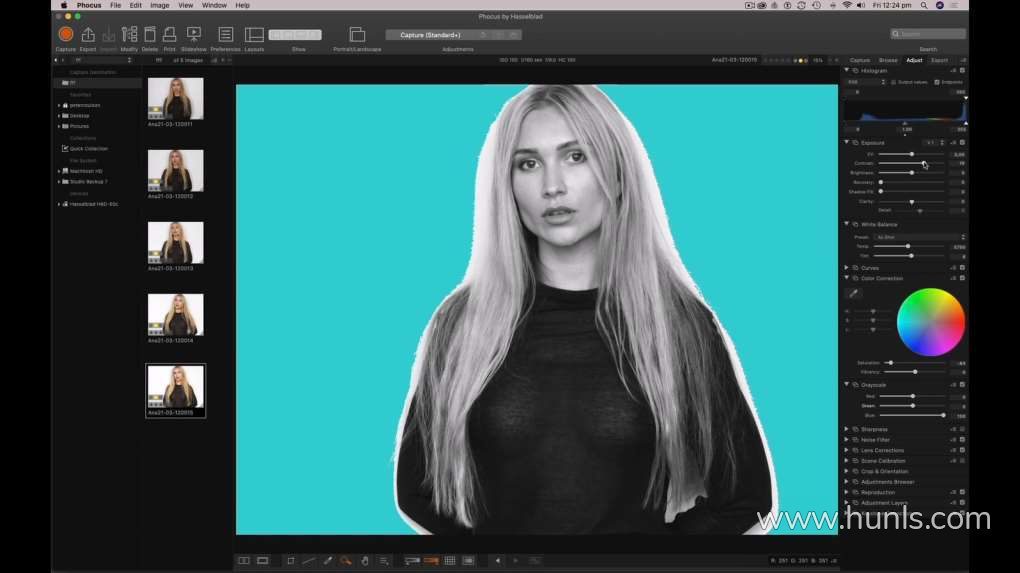Viewport: 1020px width, 573px height.
Task: Select thumbnail Ana21-03-120011
Action: (176, 98)
